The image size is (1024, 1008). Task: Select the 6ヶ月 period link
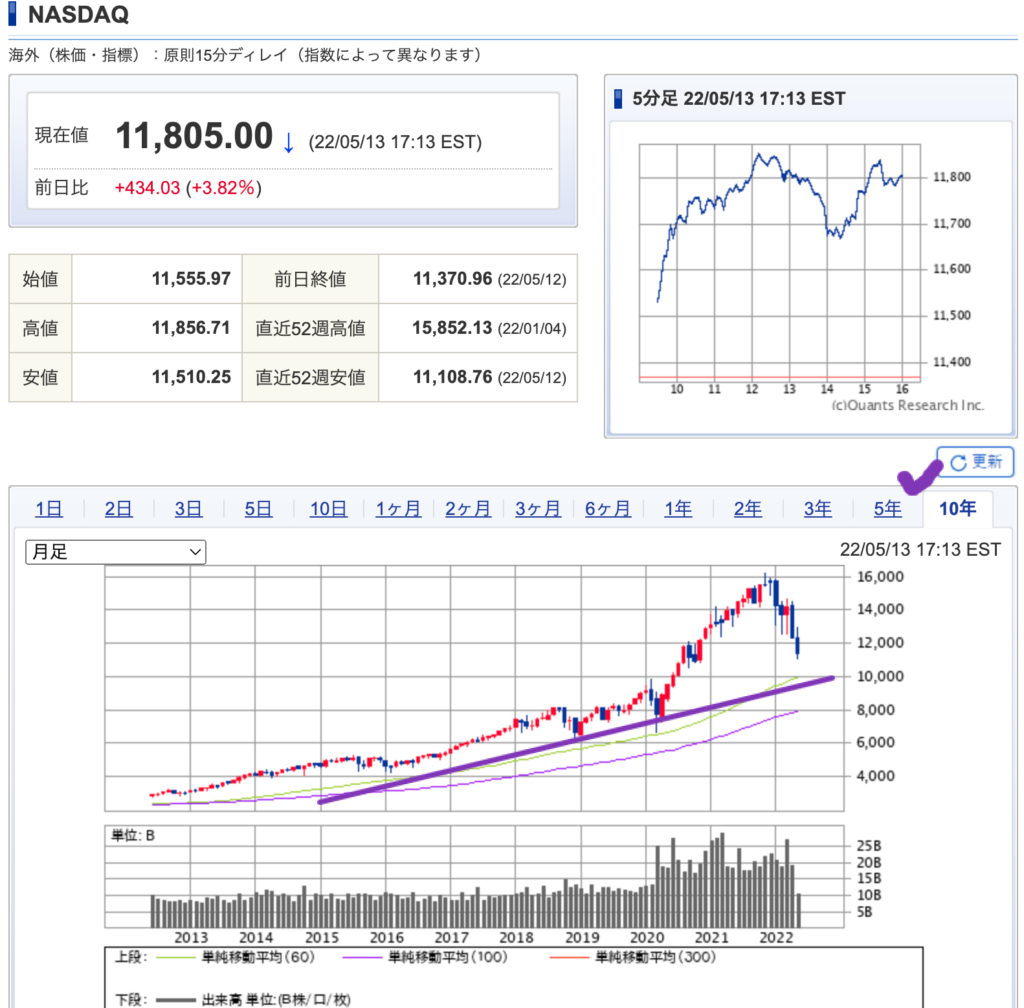click(x=607, y=509)
